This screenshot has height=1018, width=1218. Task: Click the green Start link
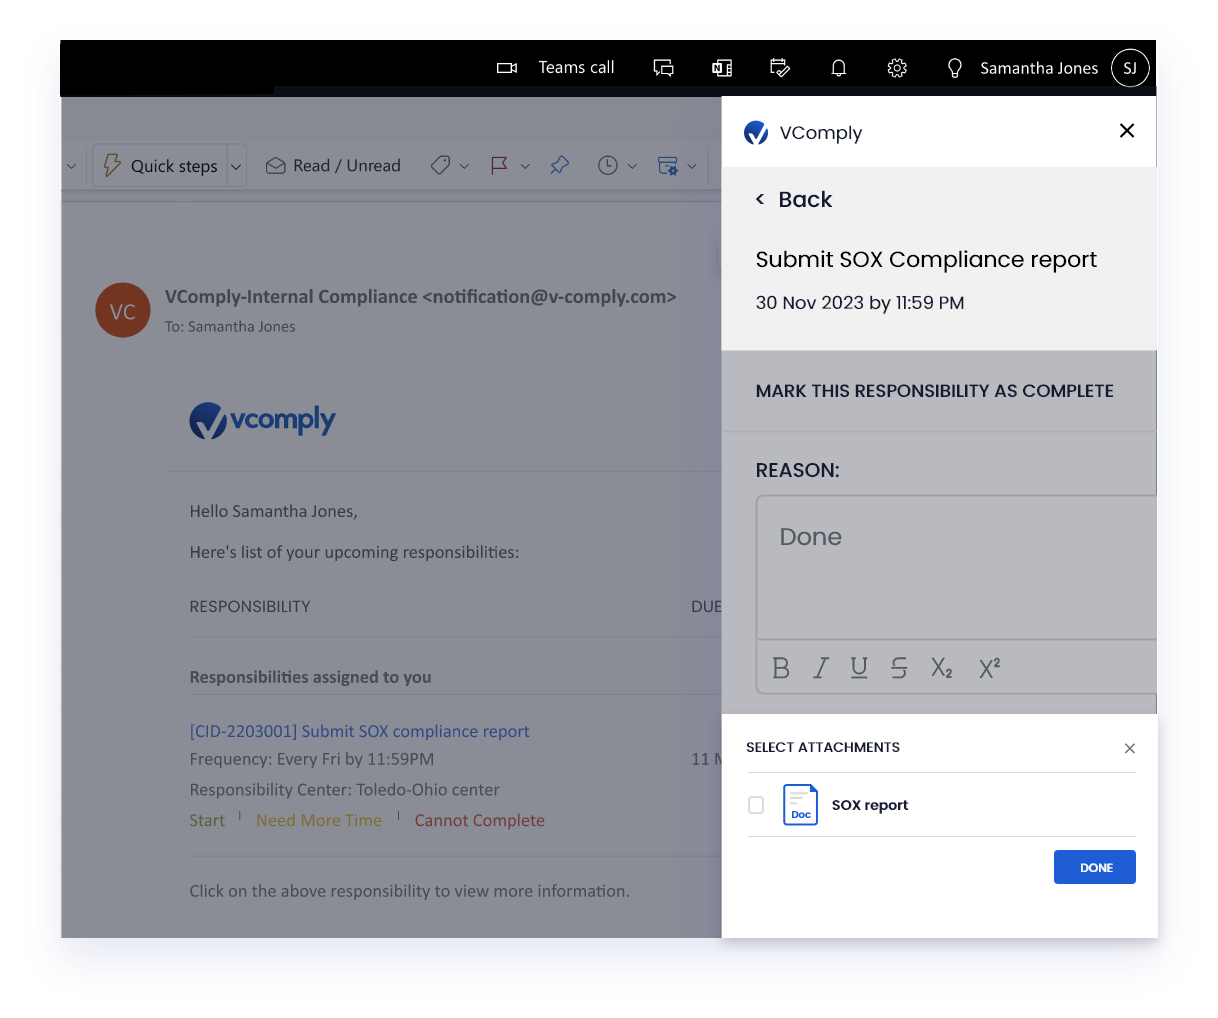click(207, 820)
